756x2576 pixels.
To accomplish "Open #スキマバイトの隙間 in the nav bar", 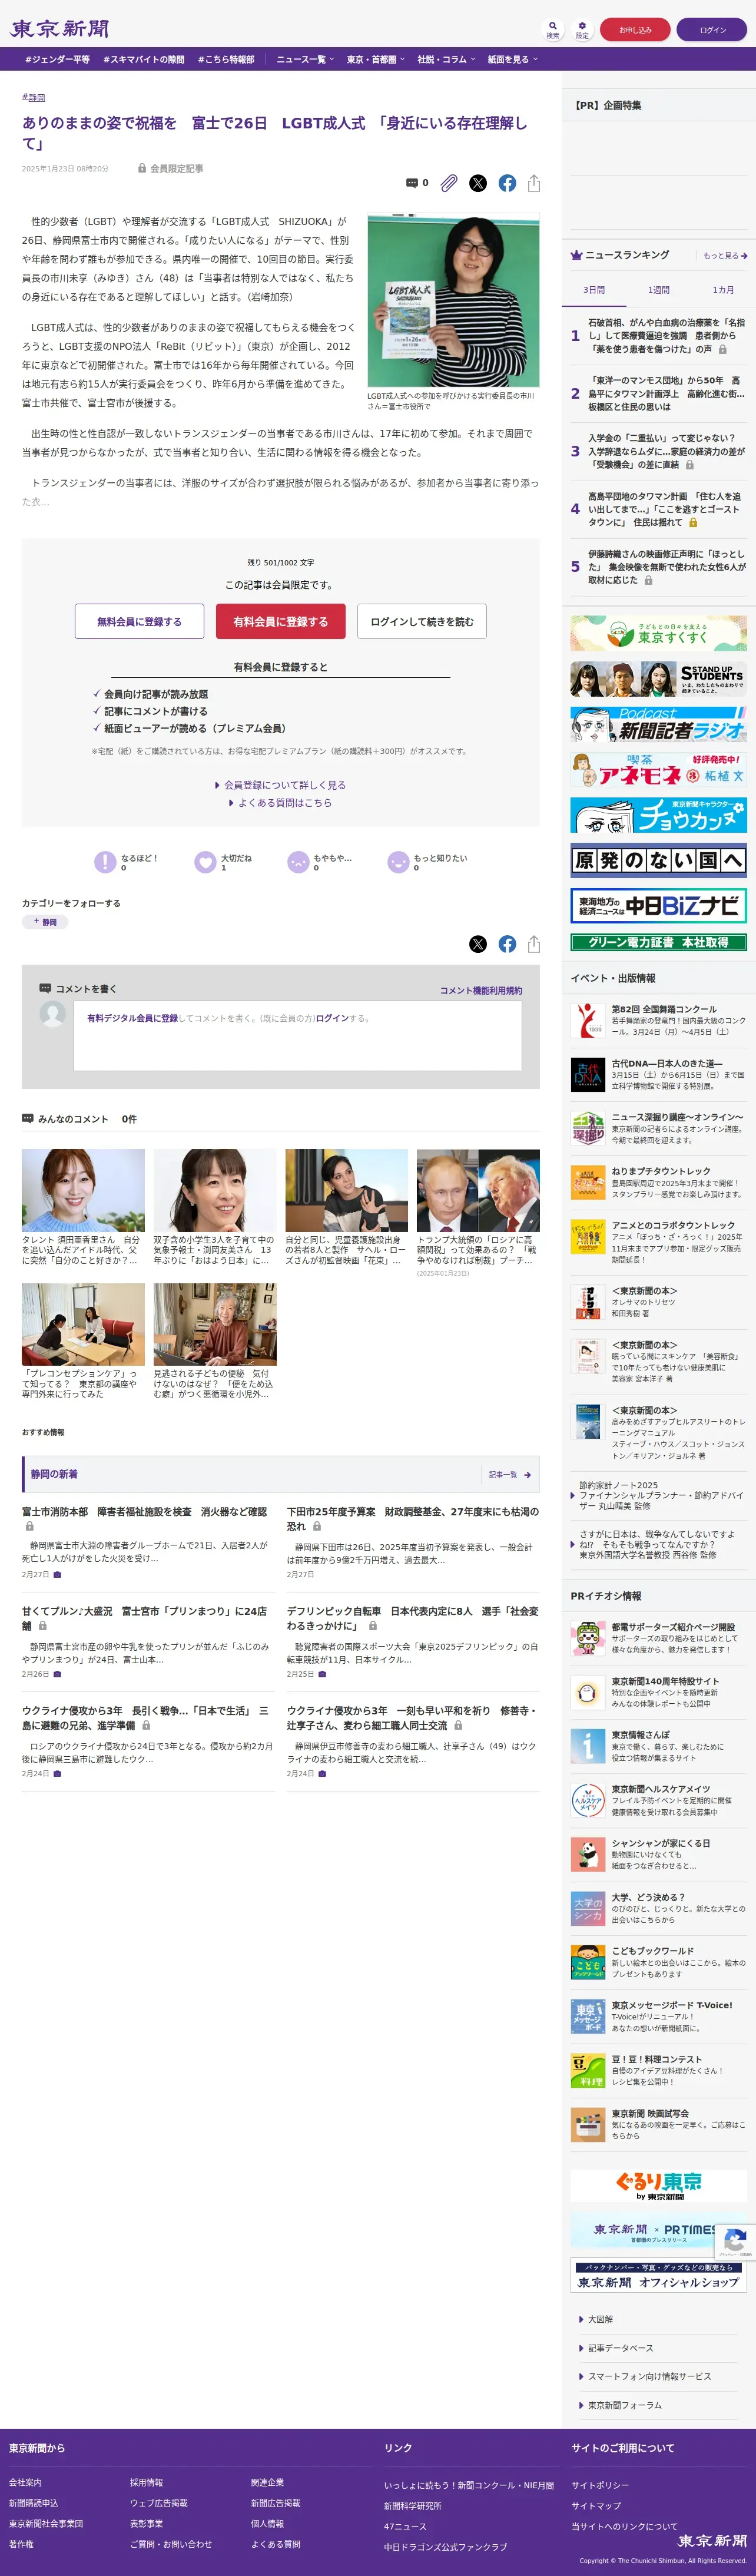I will coord(143,59).
